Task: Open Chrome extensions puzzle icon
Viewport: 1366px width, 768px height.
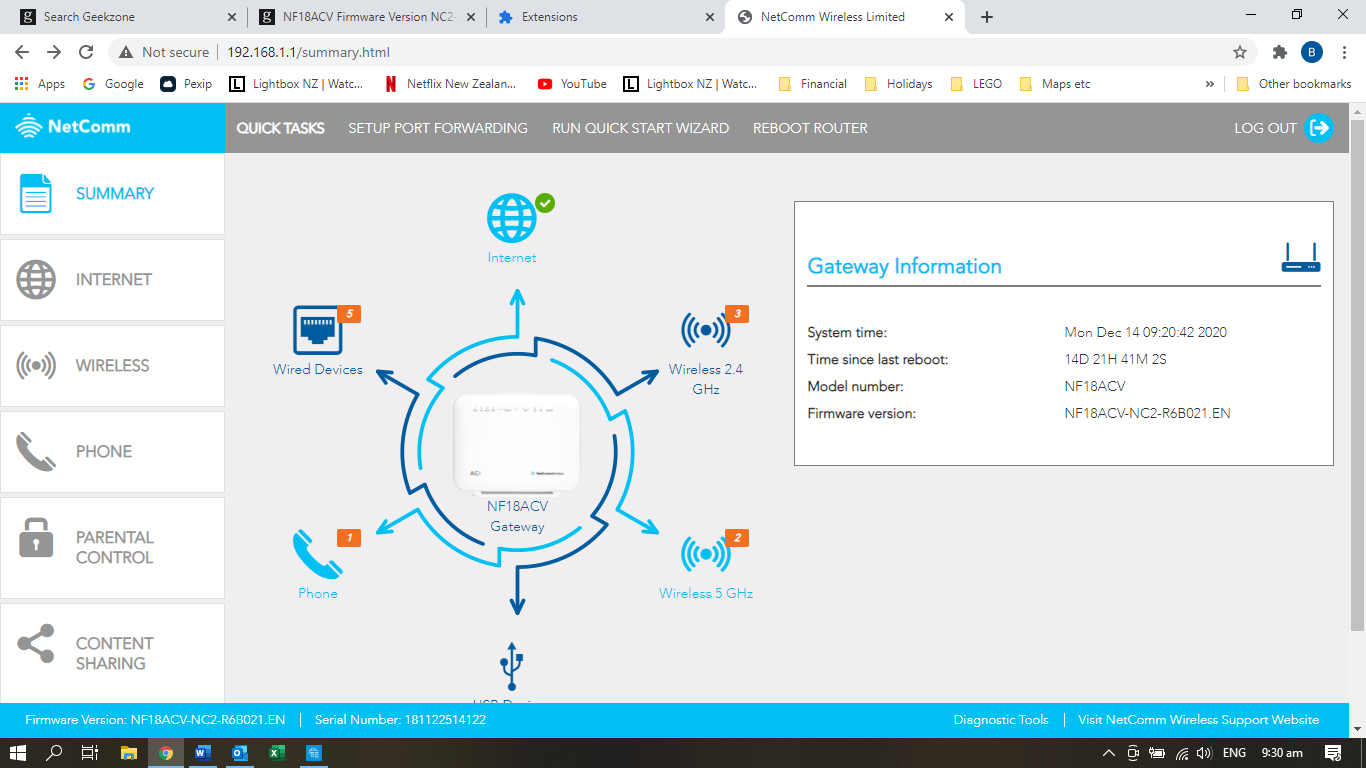Action: (x=1279, y=52)
